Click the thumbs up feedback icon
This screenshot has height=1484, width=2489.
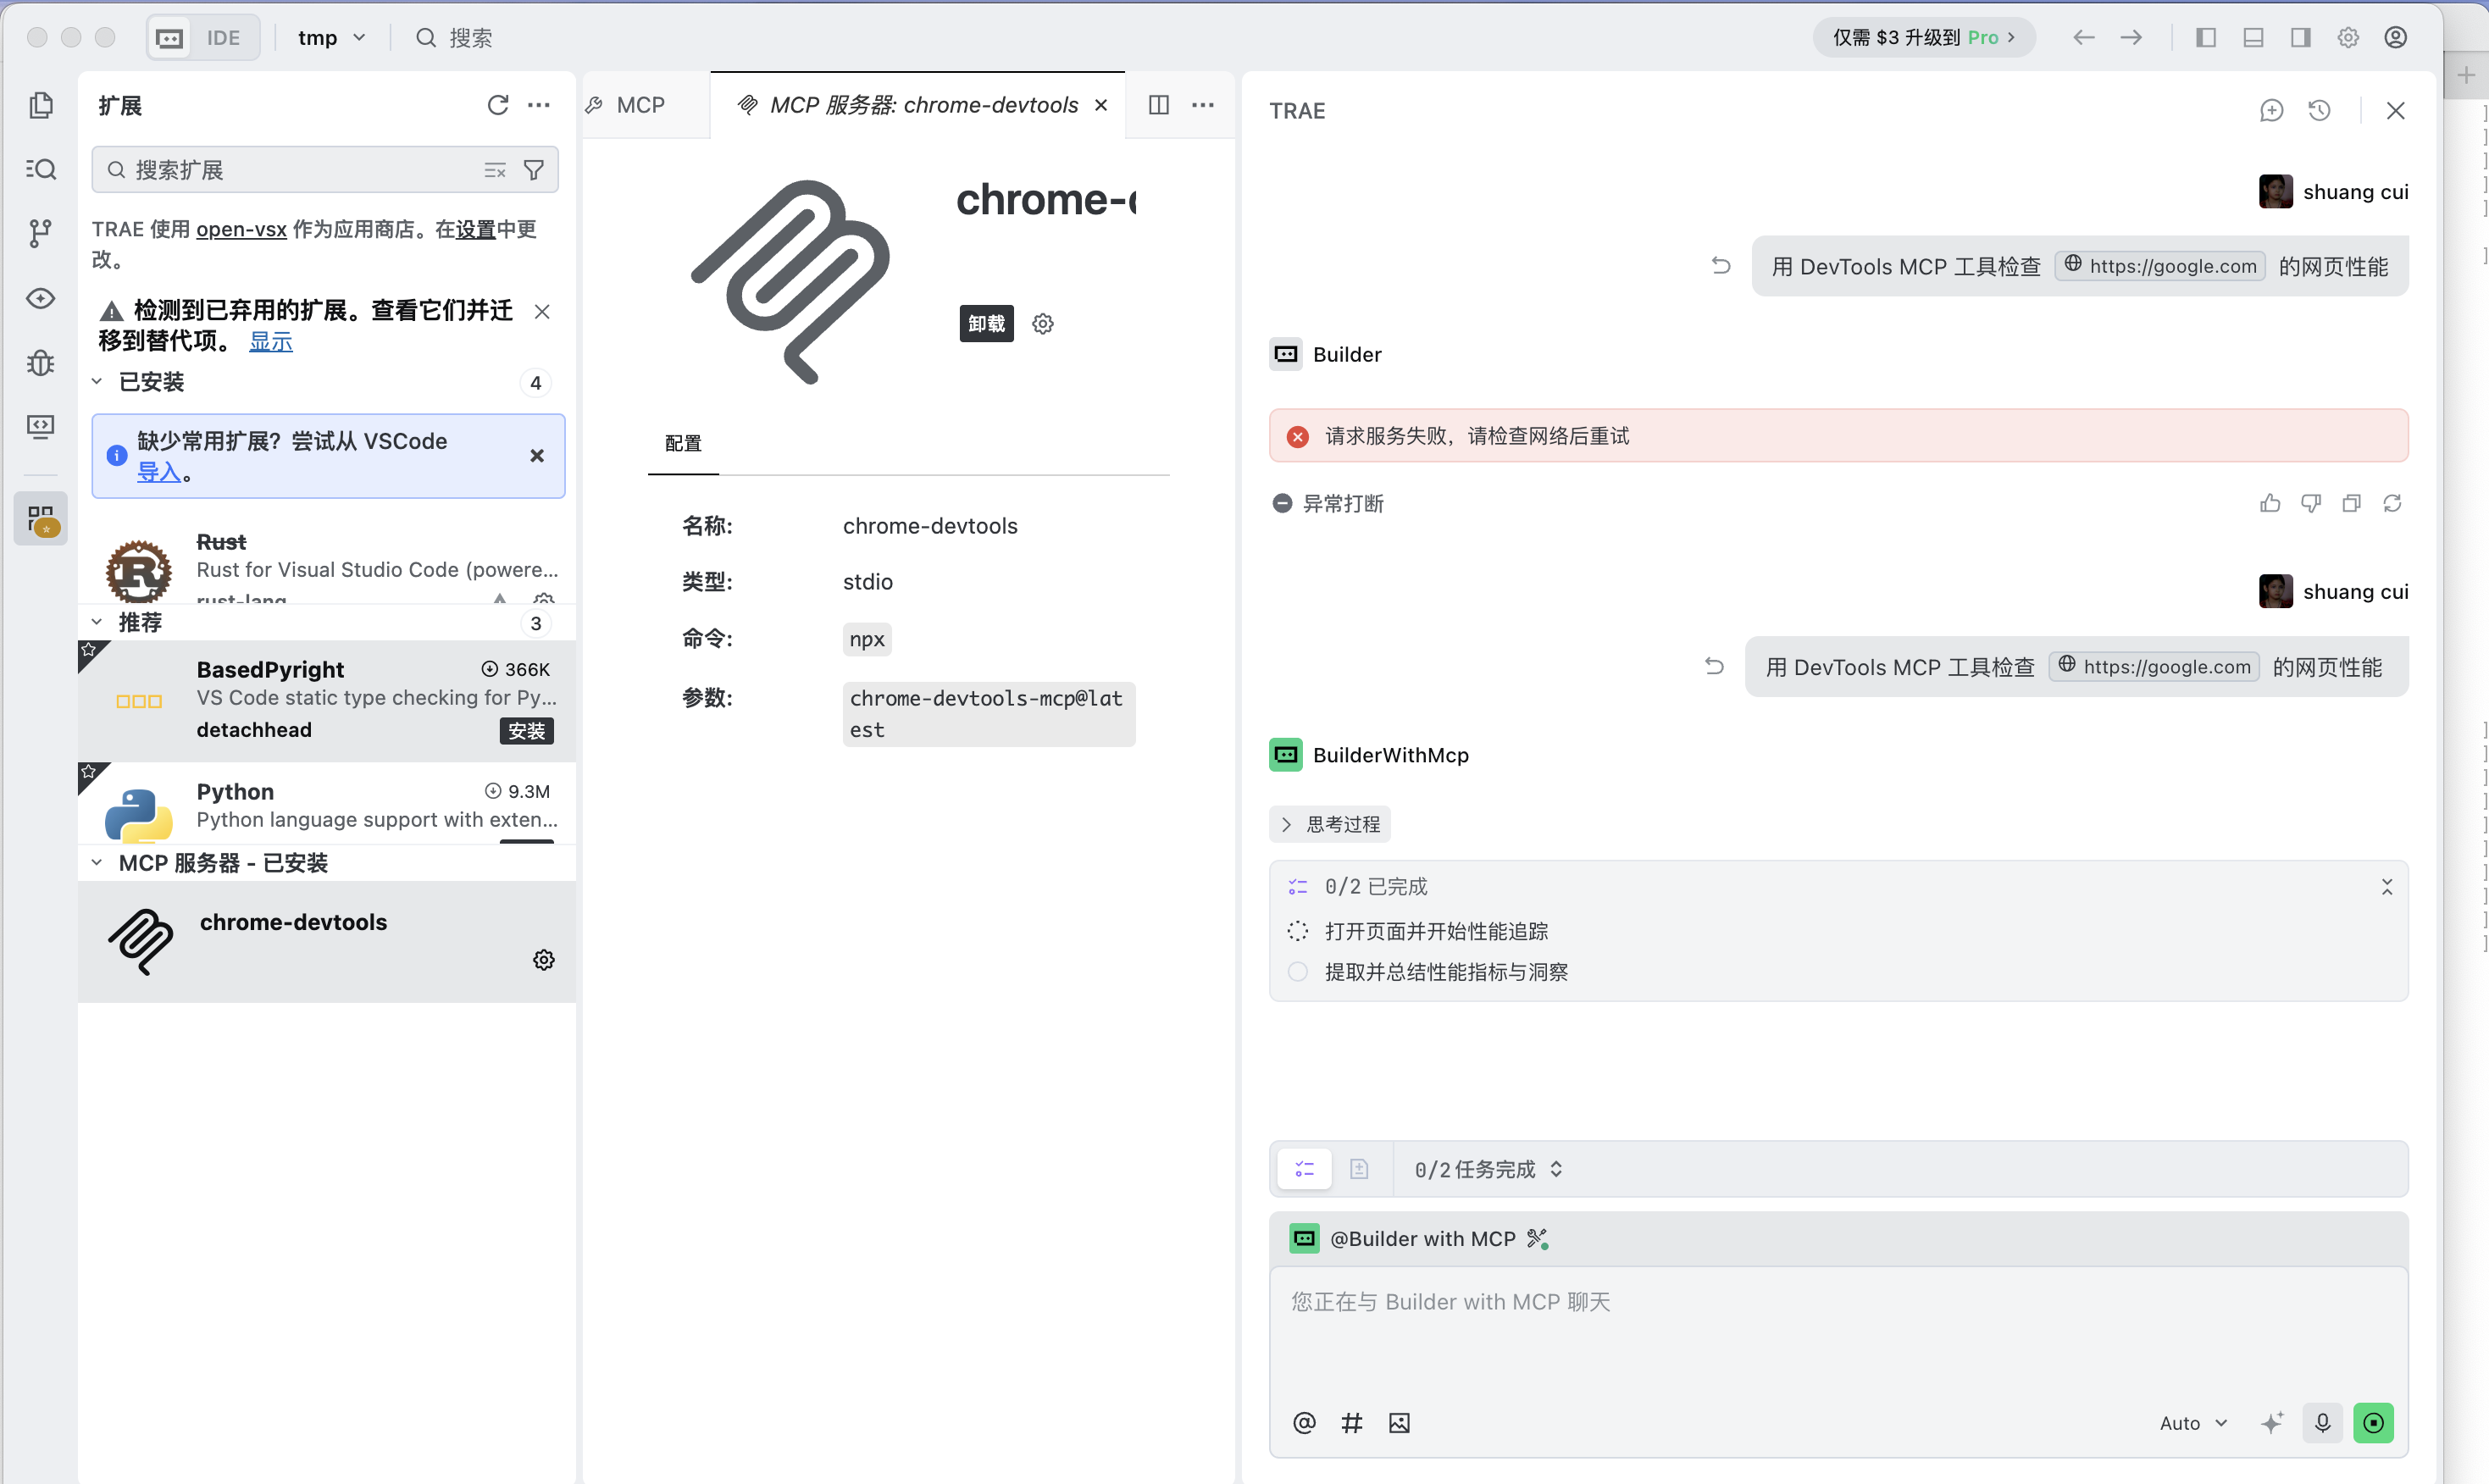(2270, 503)
